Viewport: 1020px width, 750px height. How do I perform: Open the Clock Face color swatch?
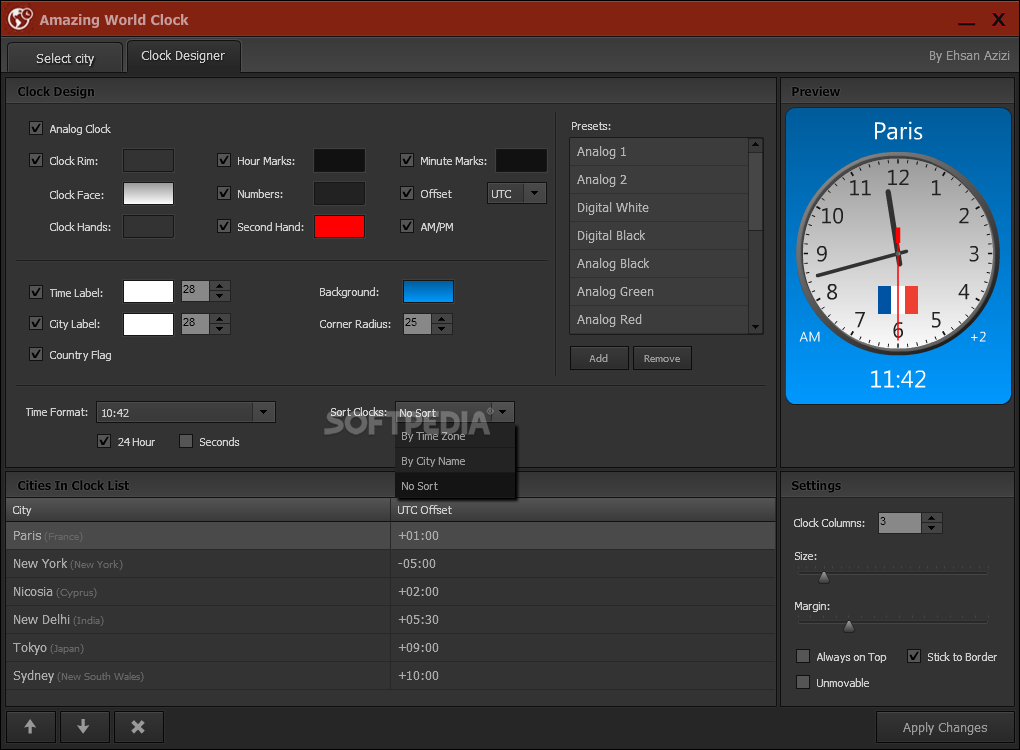[x=148, y=193]
